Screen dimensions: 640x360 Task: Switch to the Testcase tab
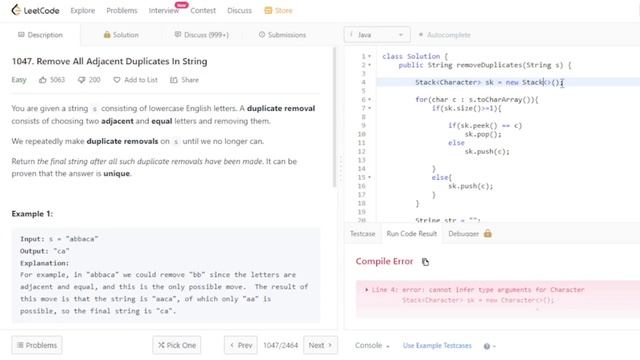pos(362,233)
